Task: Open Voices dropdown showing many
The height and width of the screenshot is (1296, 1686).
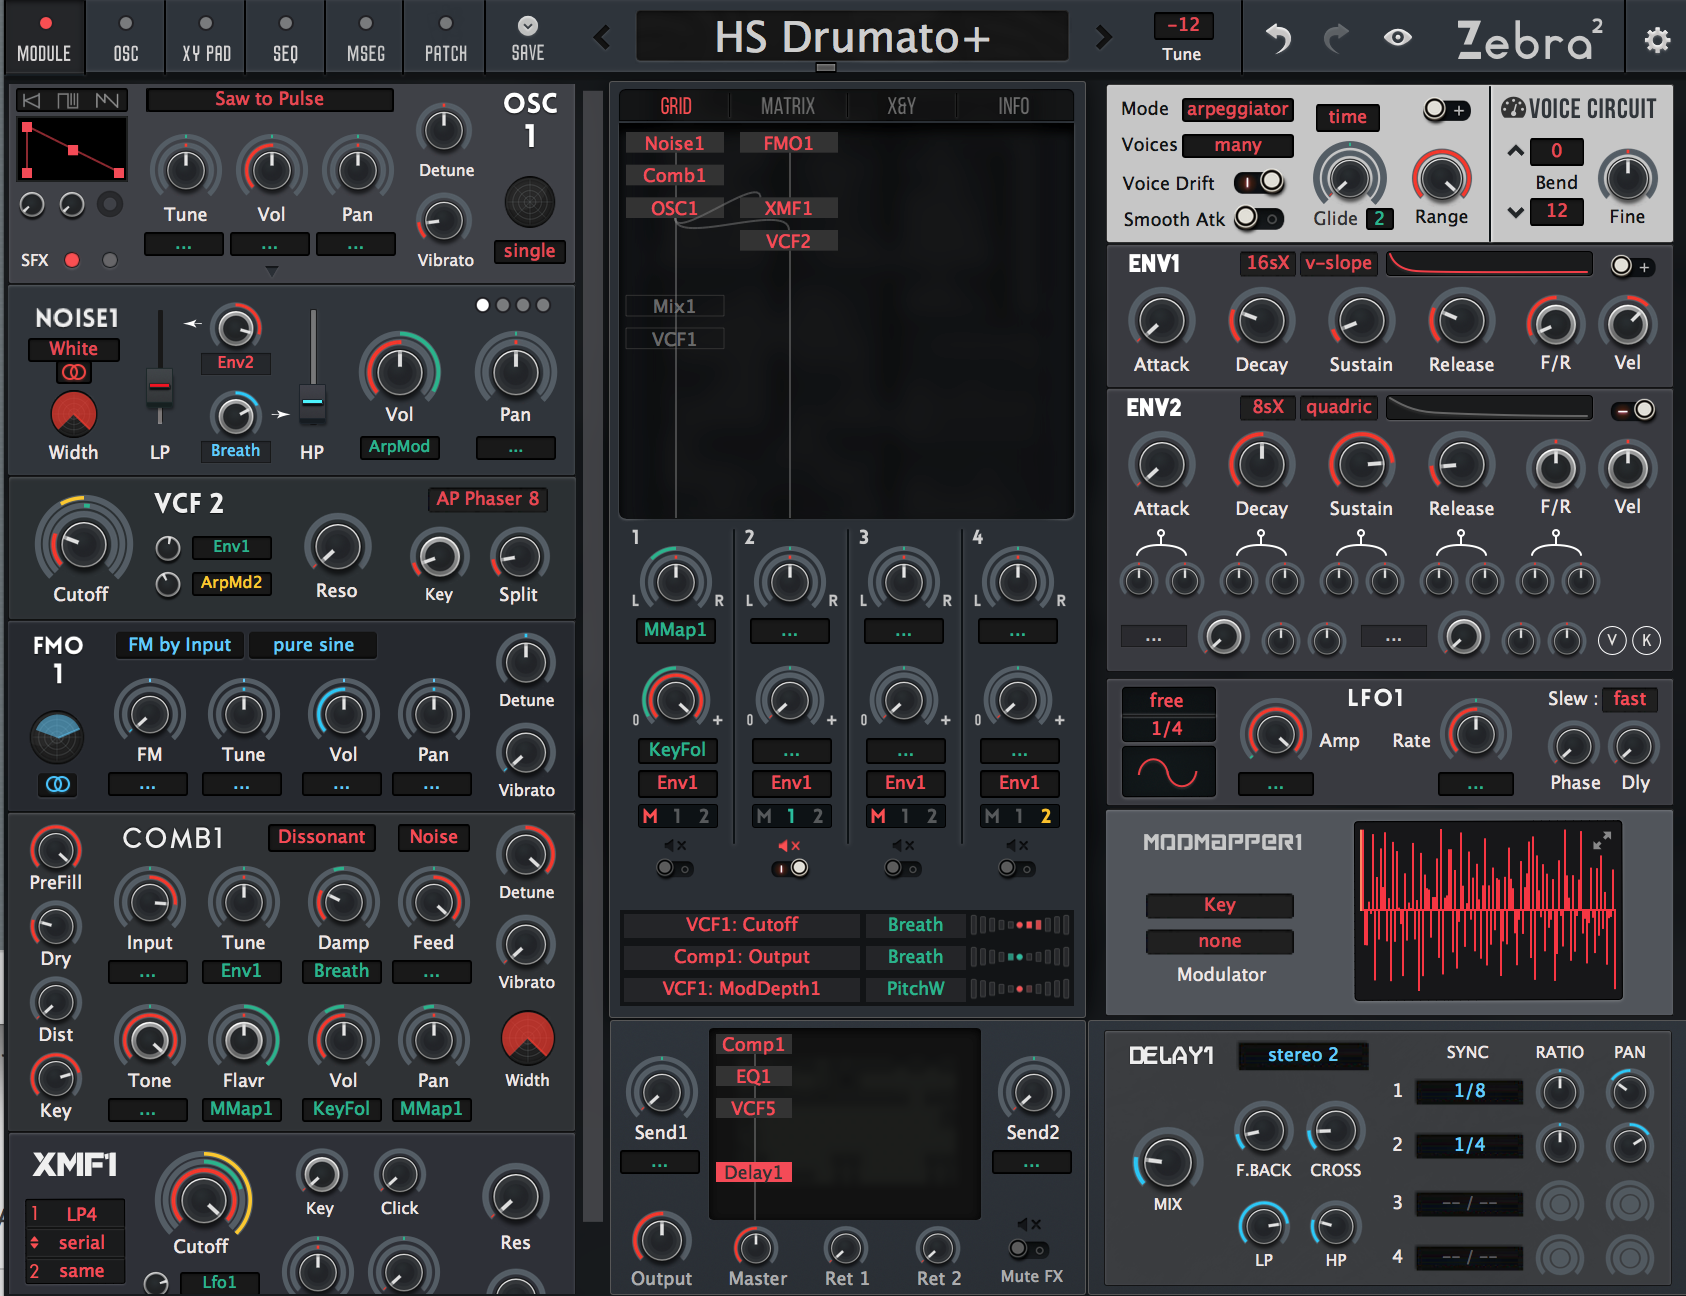Action: coord(1238,145)
